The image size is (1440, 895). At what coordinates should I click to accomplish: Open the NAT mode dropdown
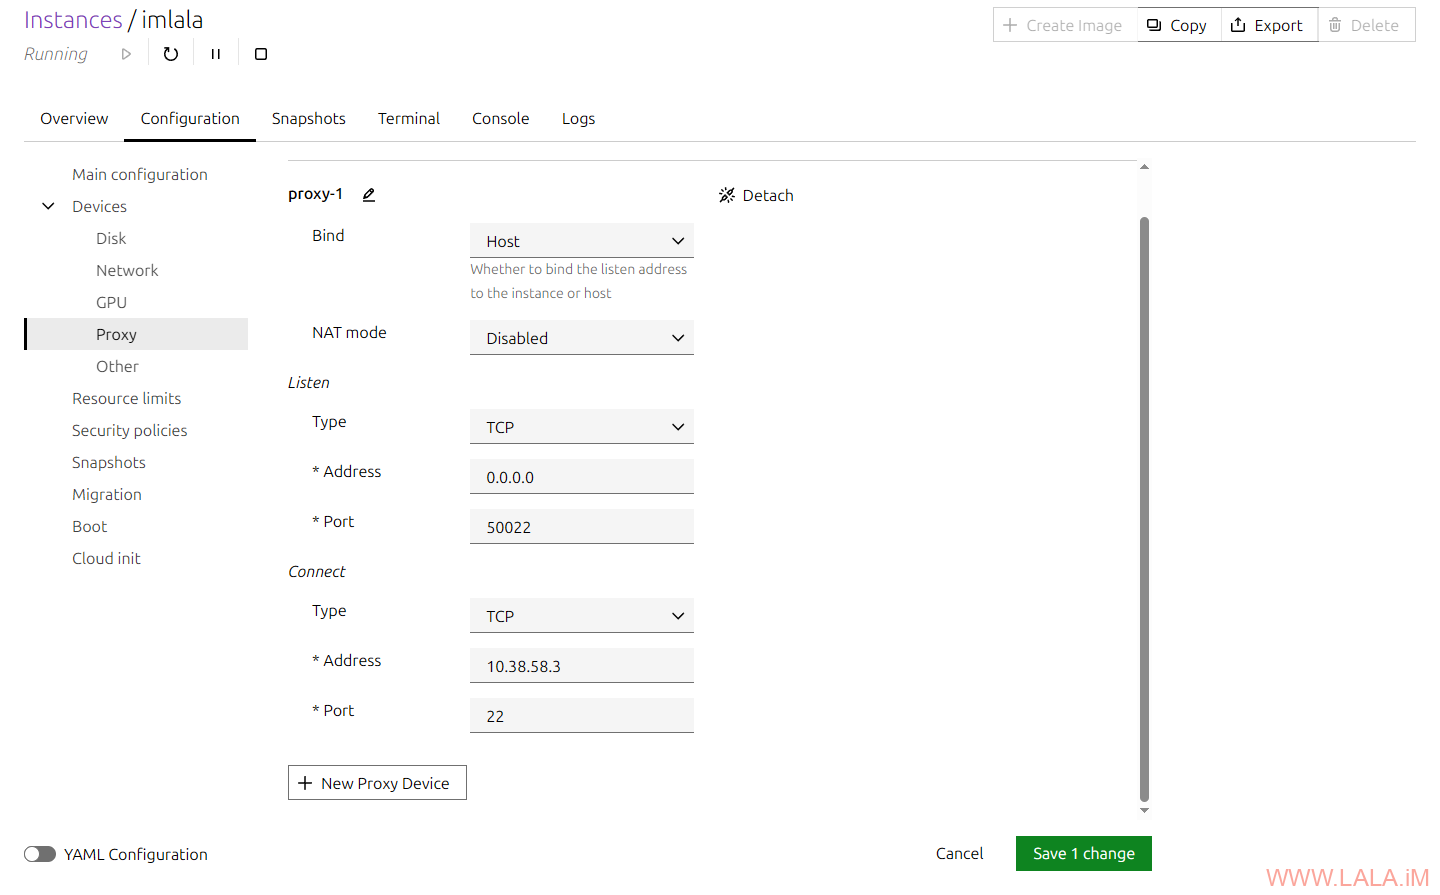tap(581, 338)
